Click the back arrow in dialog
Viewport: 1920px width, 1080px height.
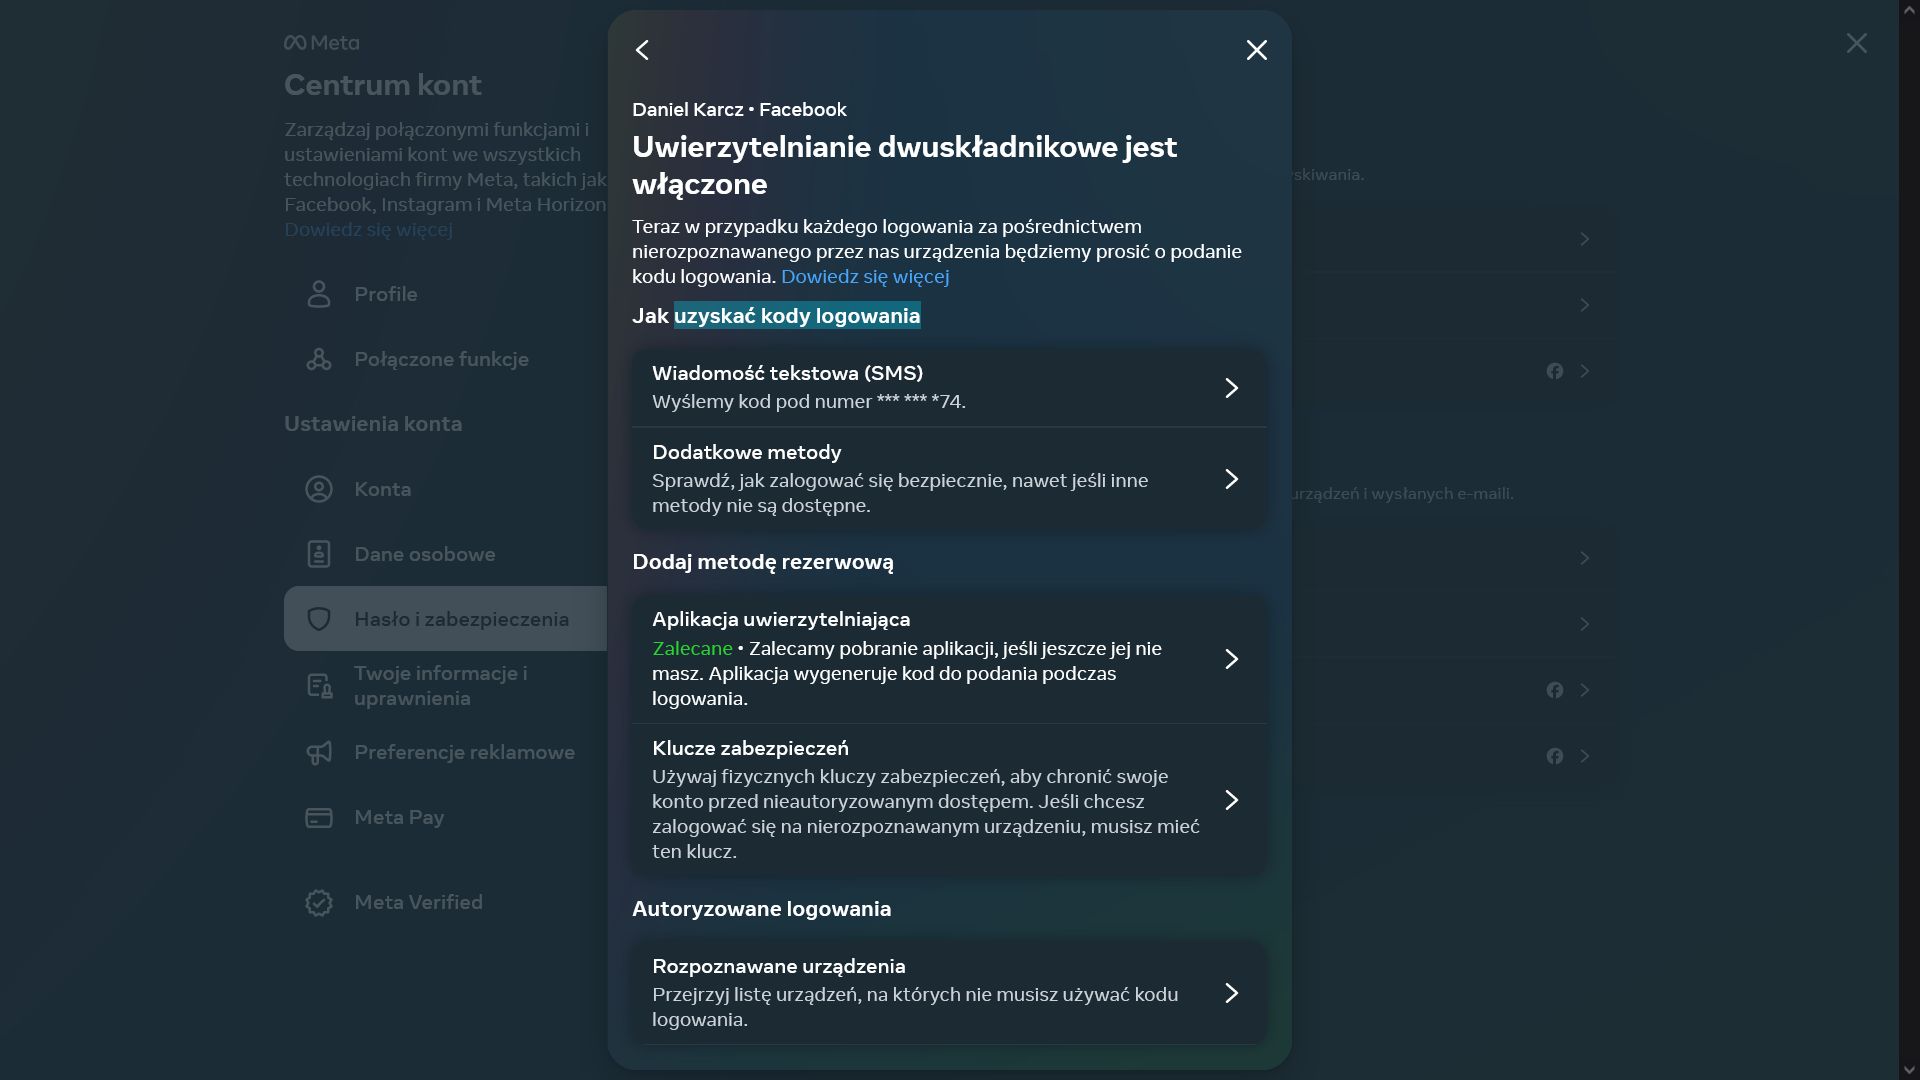[x=643, y=50]
